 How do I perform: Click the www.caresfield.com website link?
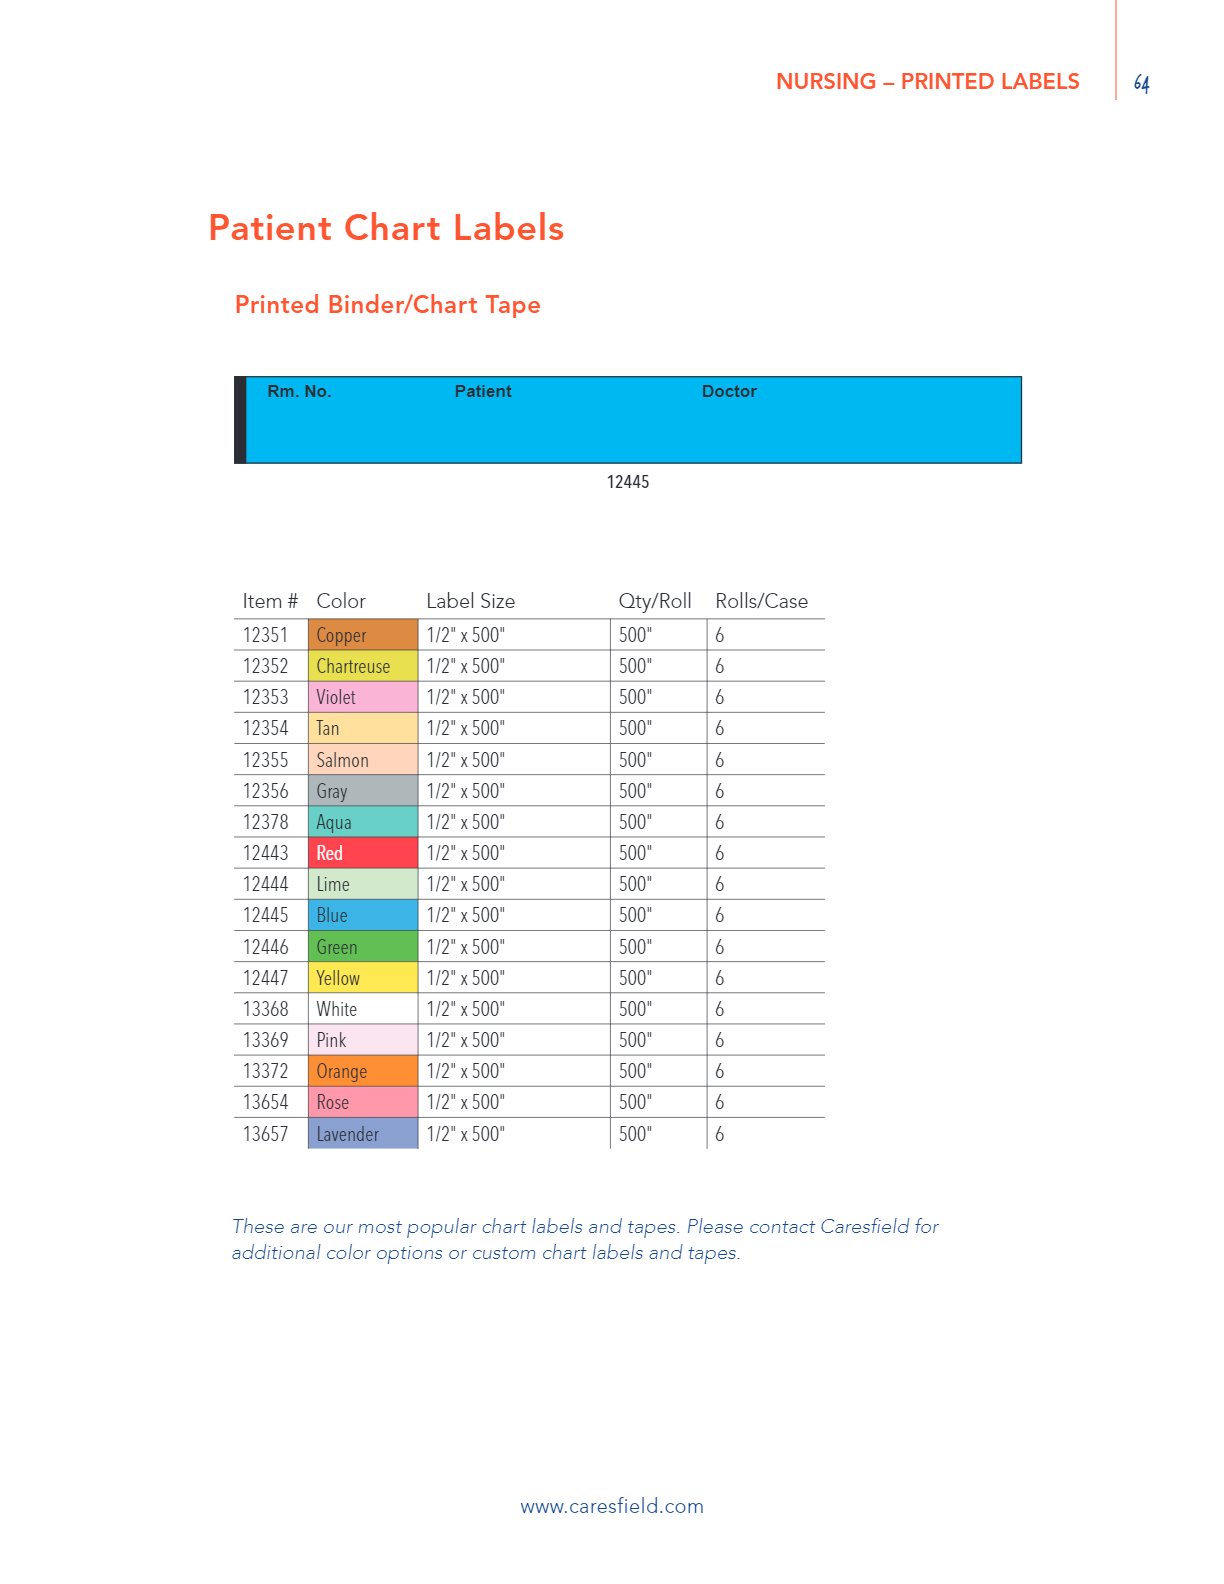pyautogui.click(x=612, y=1506)
